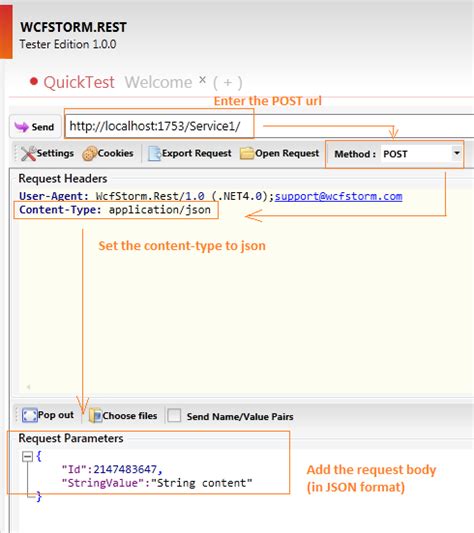Click the Request Parameters label
474x533 pixels.
(x=71, y=438)
